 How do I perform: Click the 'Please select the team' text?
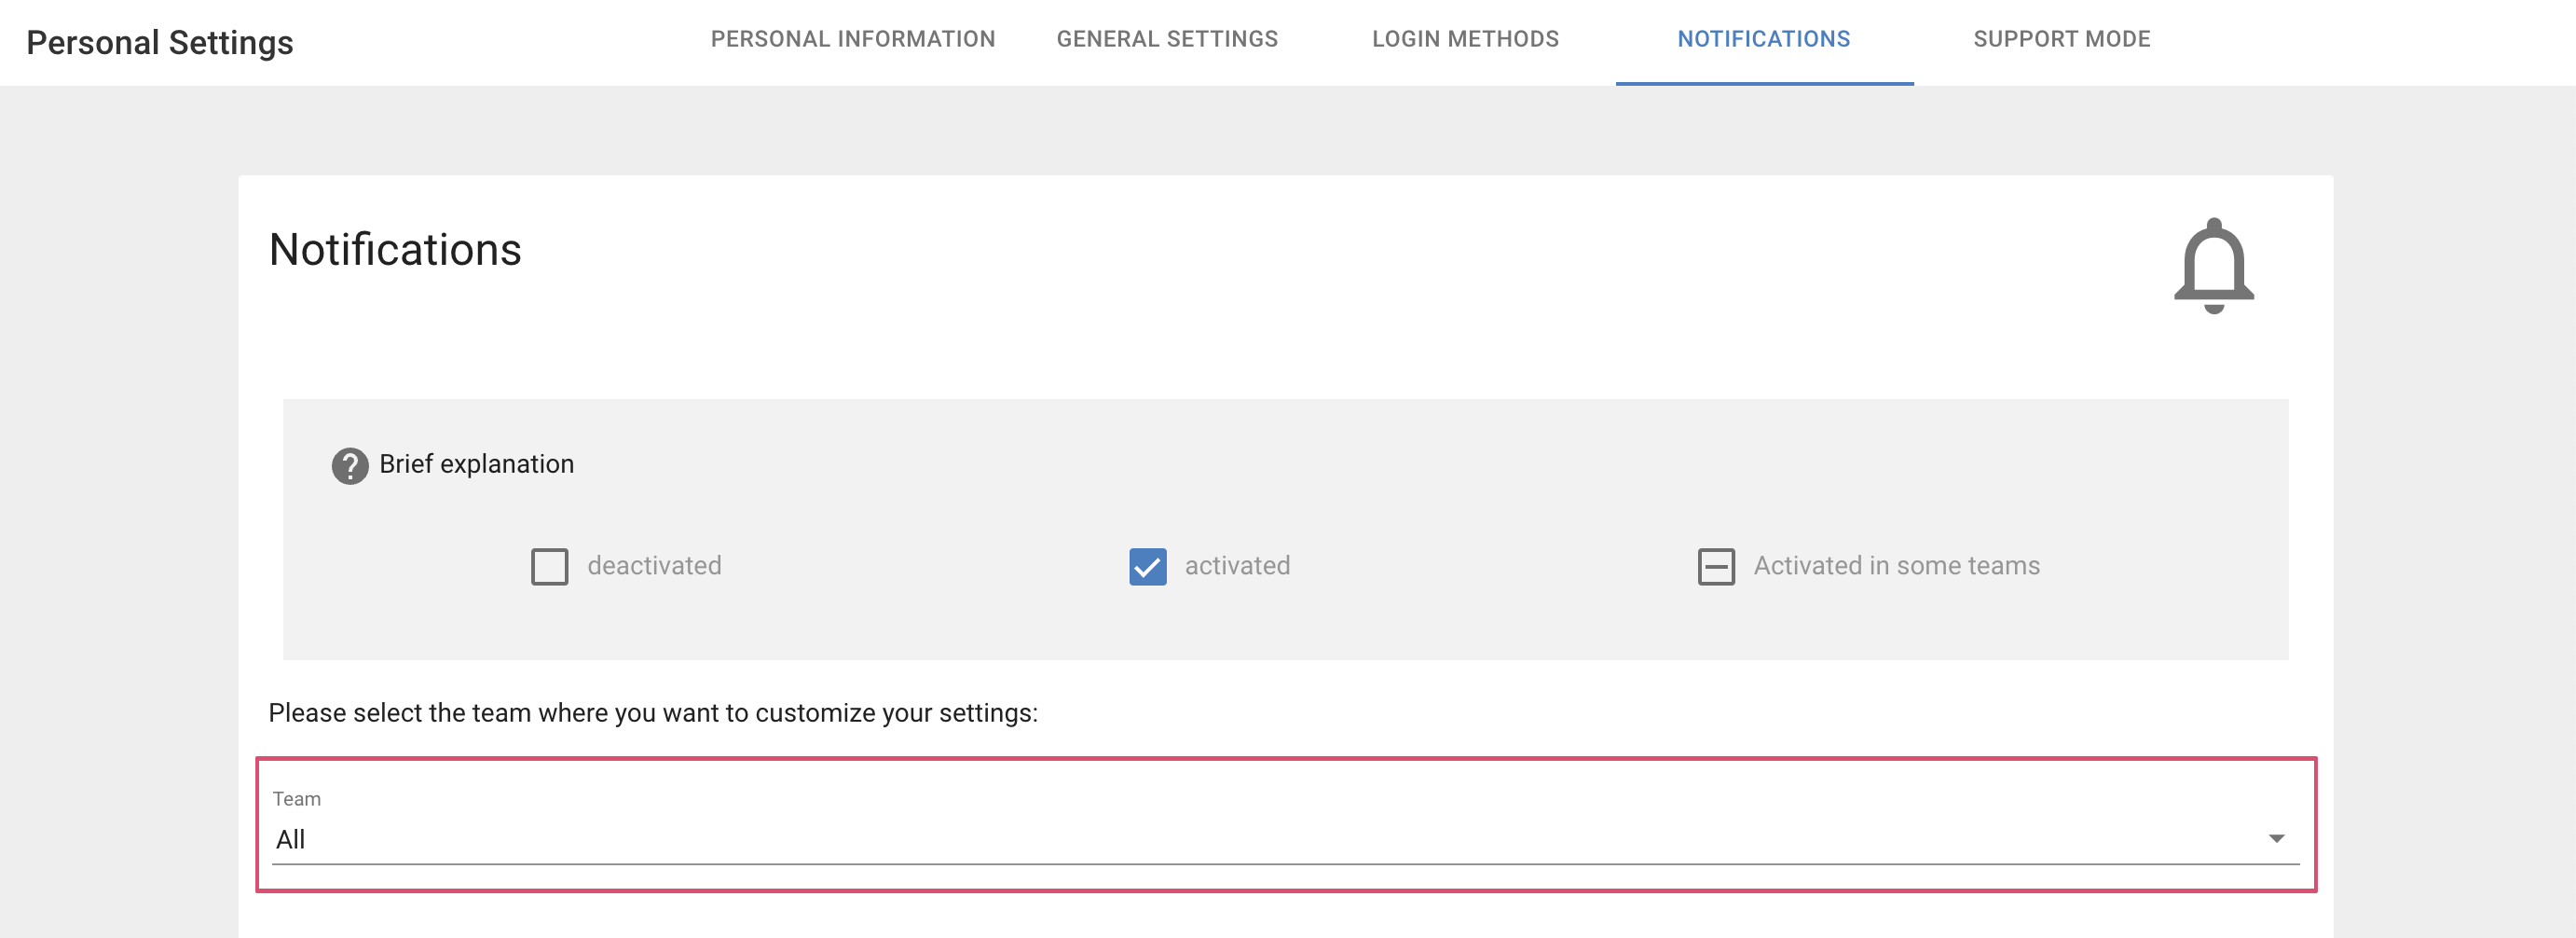653,713
